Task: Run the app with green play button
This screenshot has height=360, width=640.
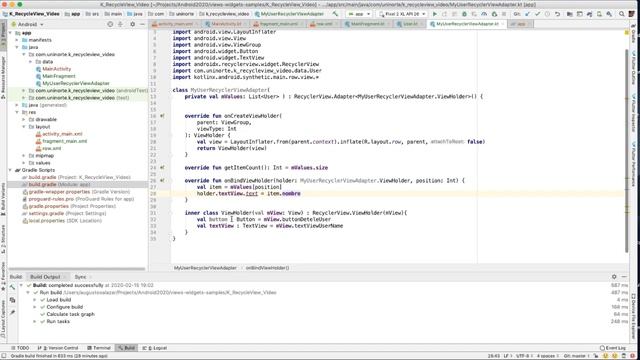Action: (435, 14)
